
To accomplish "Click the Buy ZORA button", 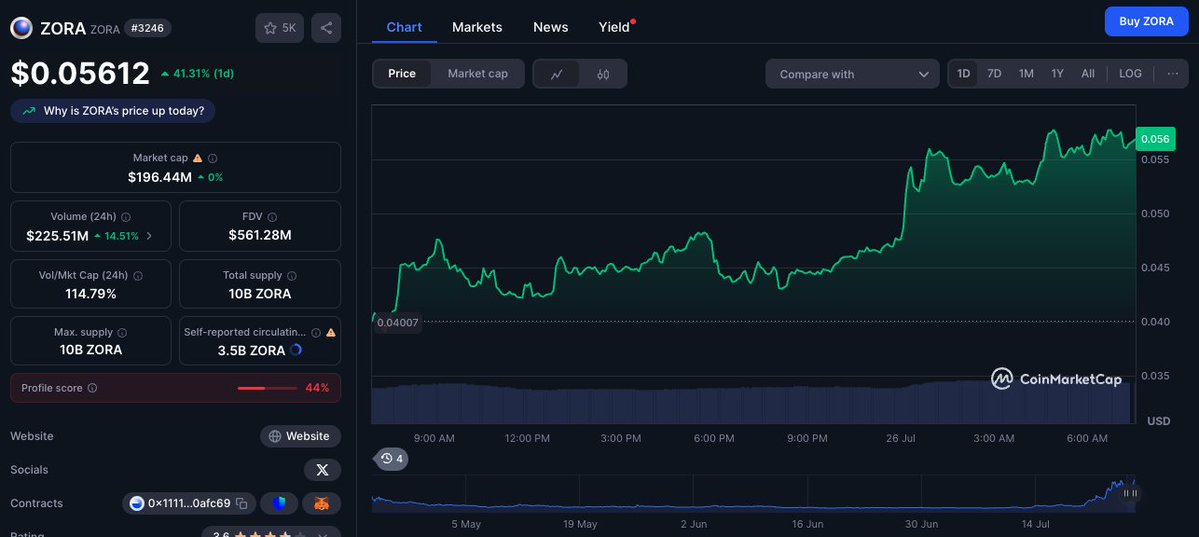I will pos(1146,21).
